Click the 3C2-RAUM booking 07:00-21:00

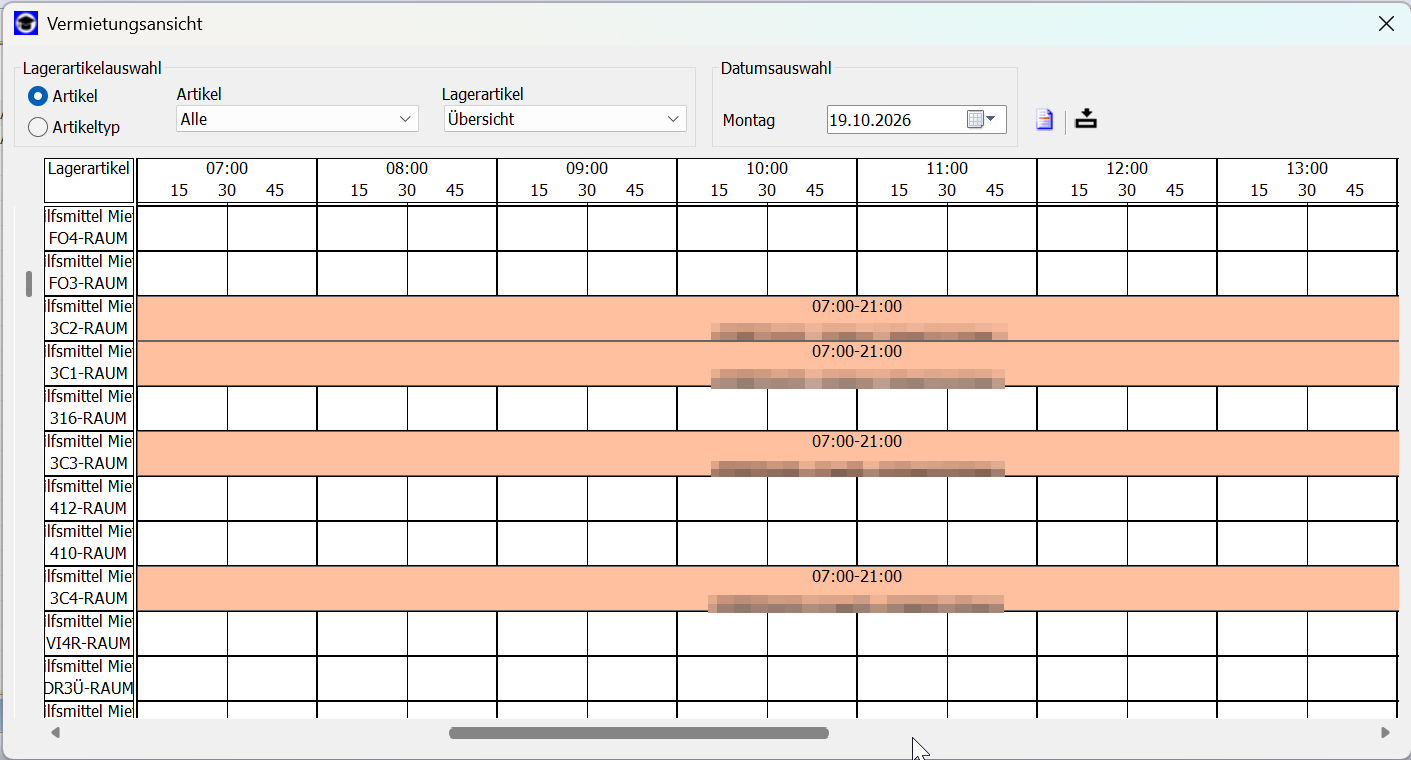click(767, 318)
